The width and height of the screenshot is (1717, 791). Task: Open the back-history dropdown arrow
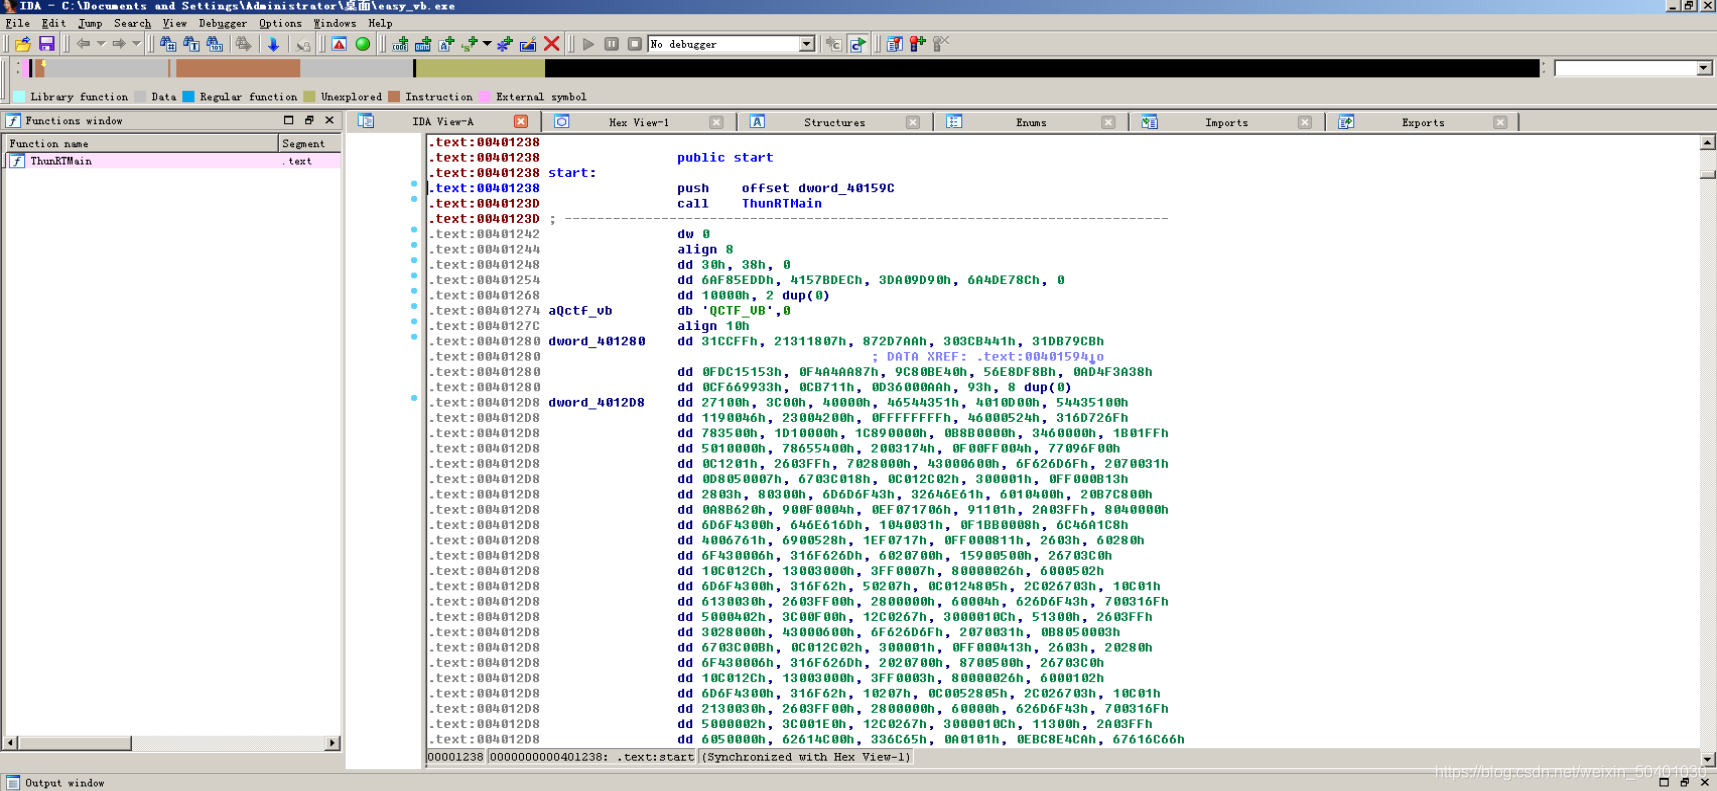(x=101, y=44)
